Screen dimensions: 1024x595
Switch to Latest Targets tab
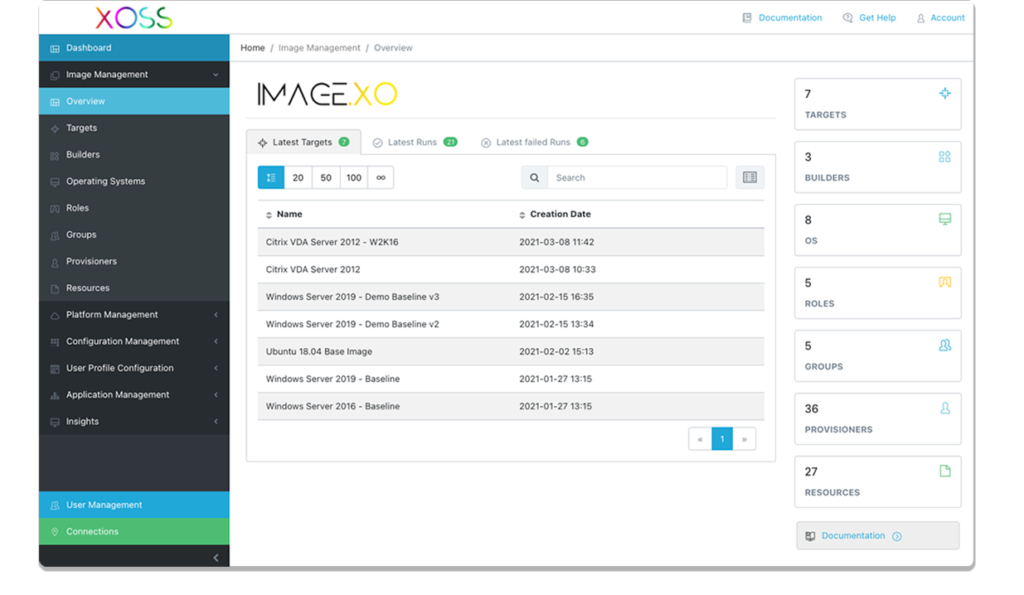coord(304,142)
